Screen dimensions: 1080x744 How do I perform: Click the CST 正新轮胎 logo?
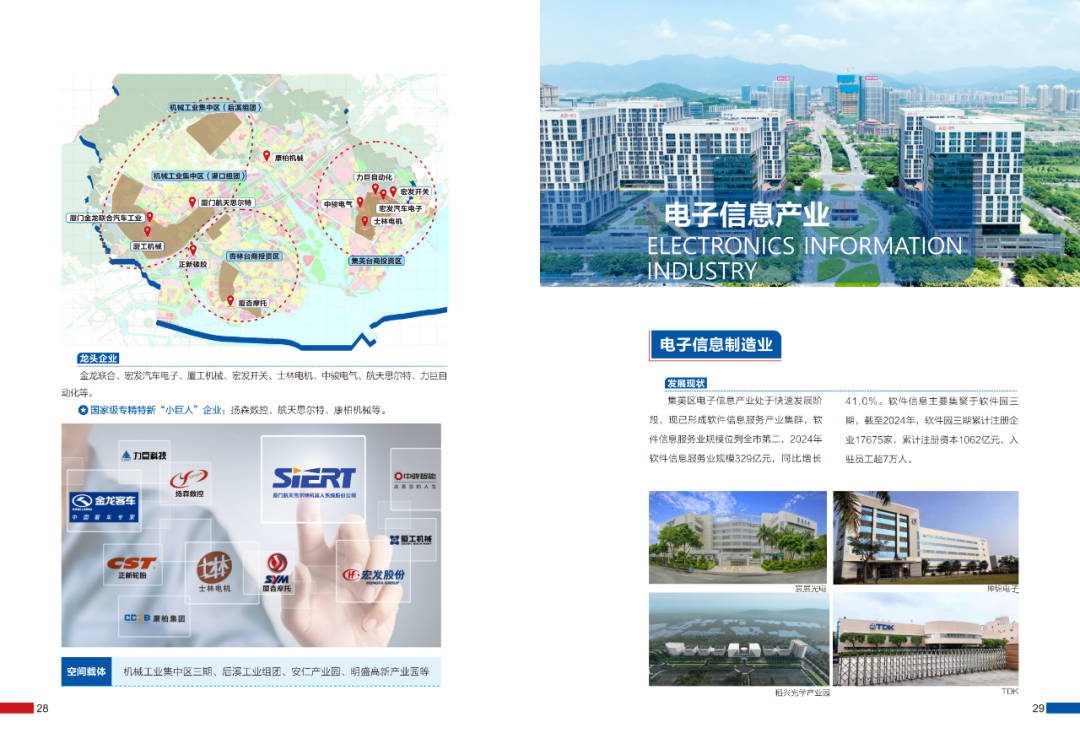point(133,568)
